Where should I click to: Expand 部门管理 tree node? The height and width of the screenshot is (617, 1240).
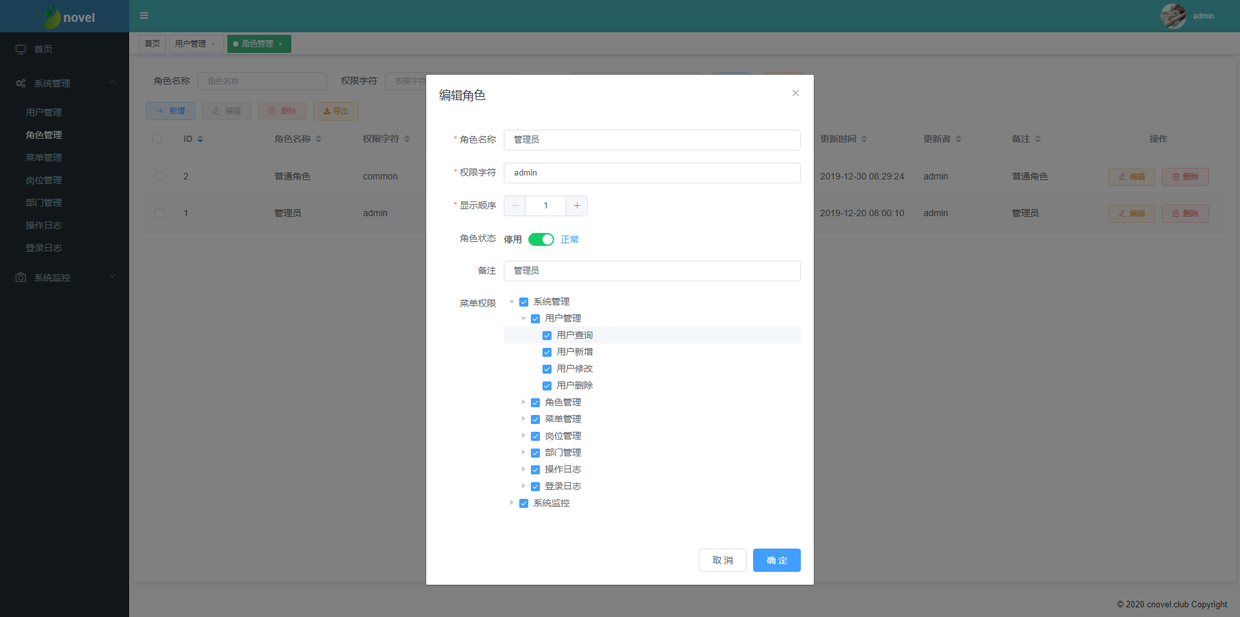click(523, 453)
